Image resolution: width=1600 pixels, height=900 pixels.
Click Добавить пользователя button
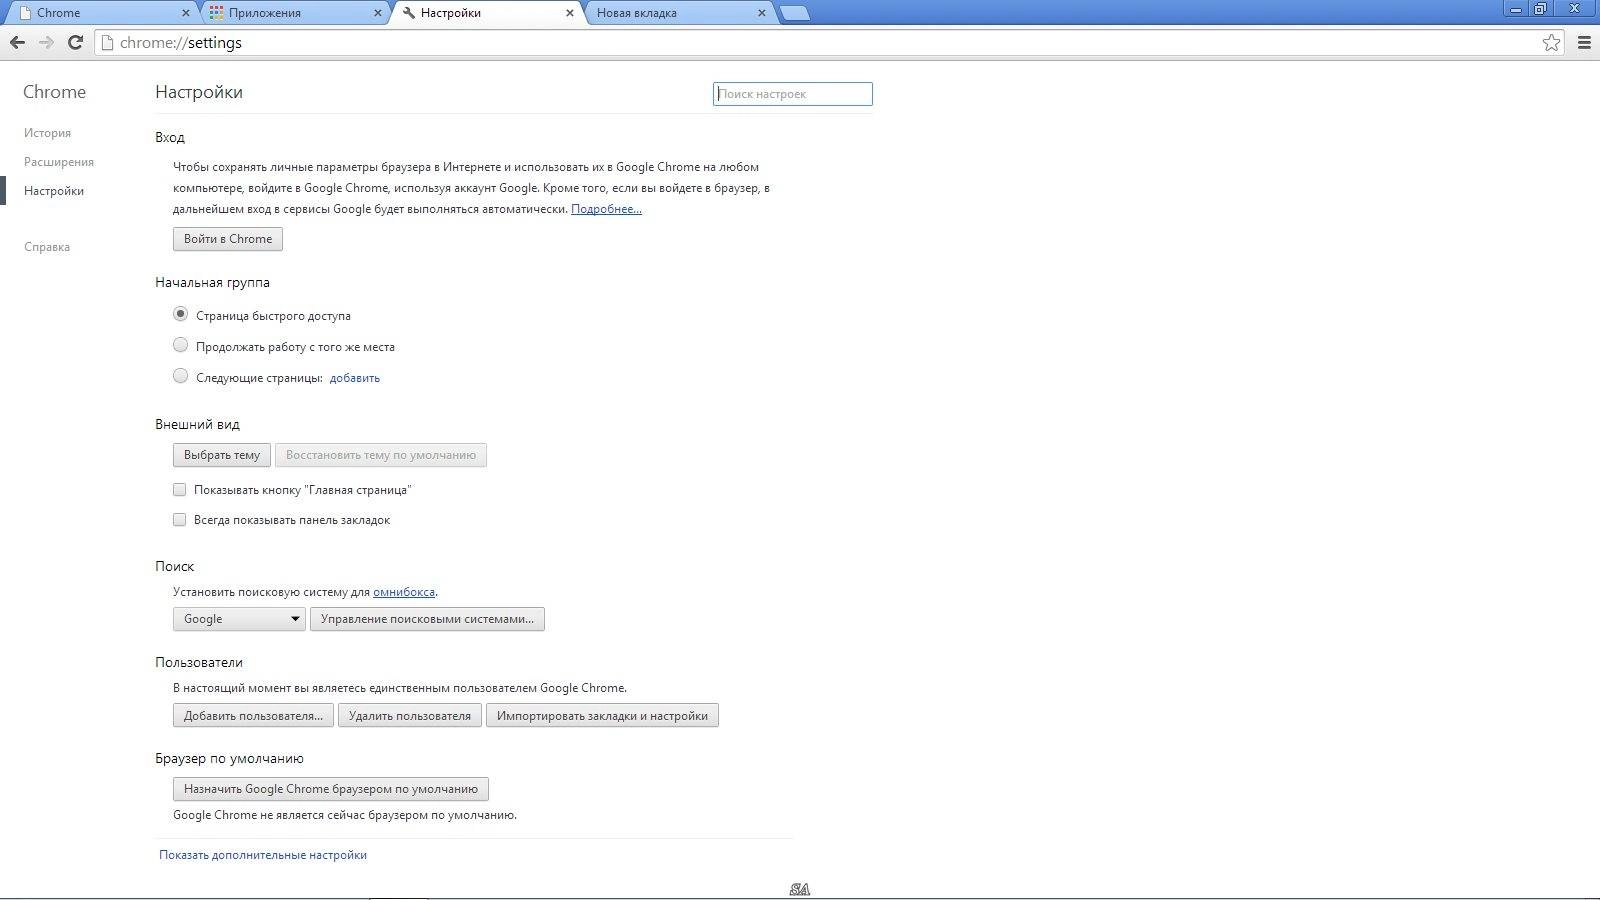pyautogui.click(x=253, y=716)
